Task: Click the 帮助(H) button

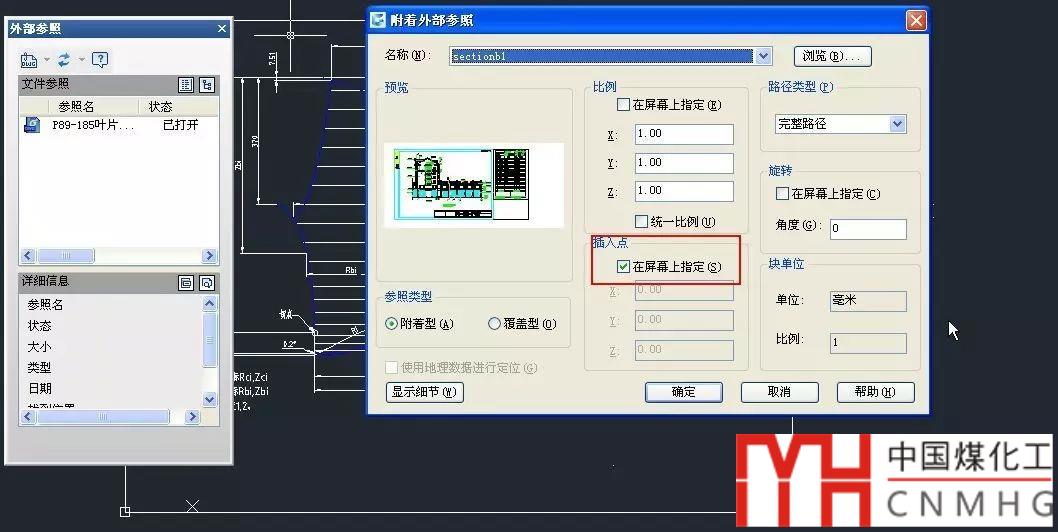Action: (x=875, y=392)
